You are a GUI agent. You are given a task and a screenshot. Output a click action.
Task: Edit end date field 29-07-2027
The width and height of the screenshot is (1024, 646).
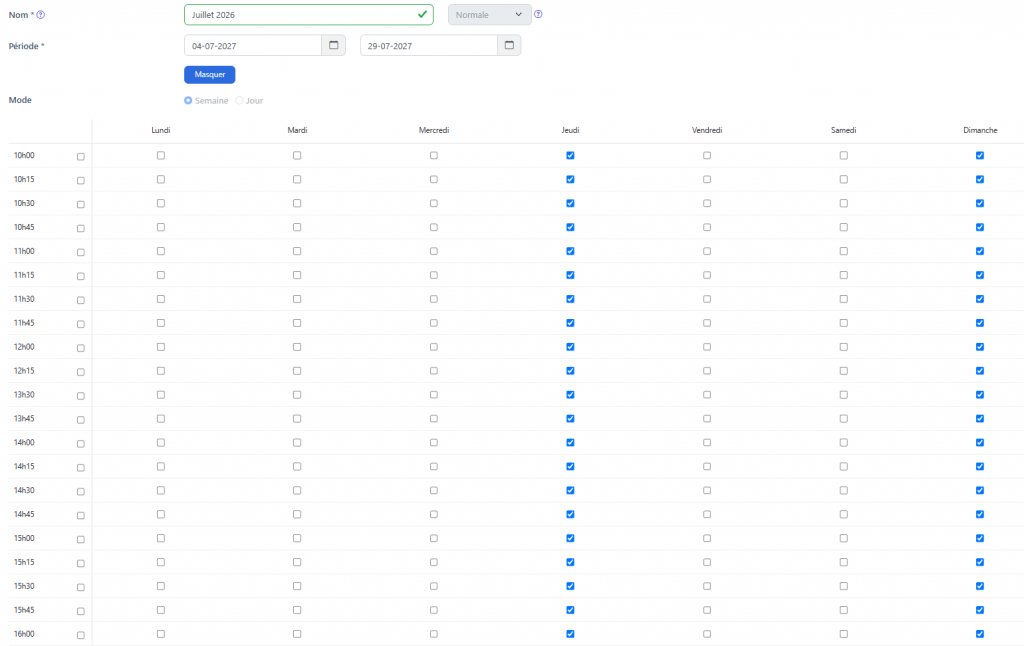pos(429,45)
